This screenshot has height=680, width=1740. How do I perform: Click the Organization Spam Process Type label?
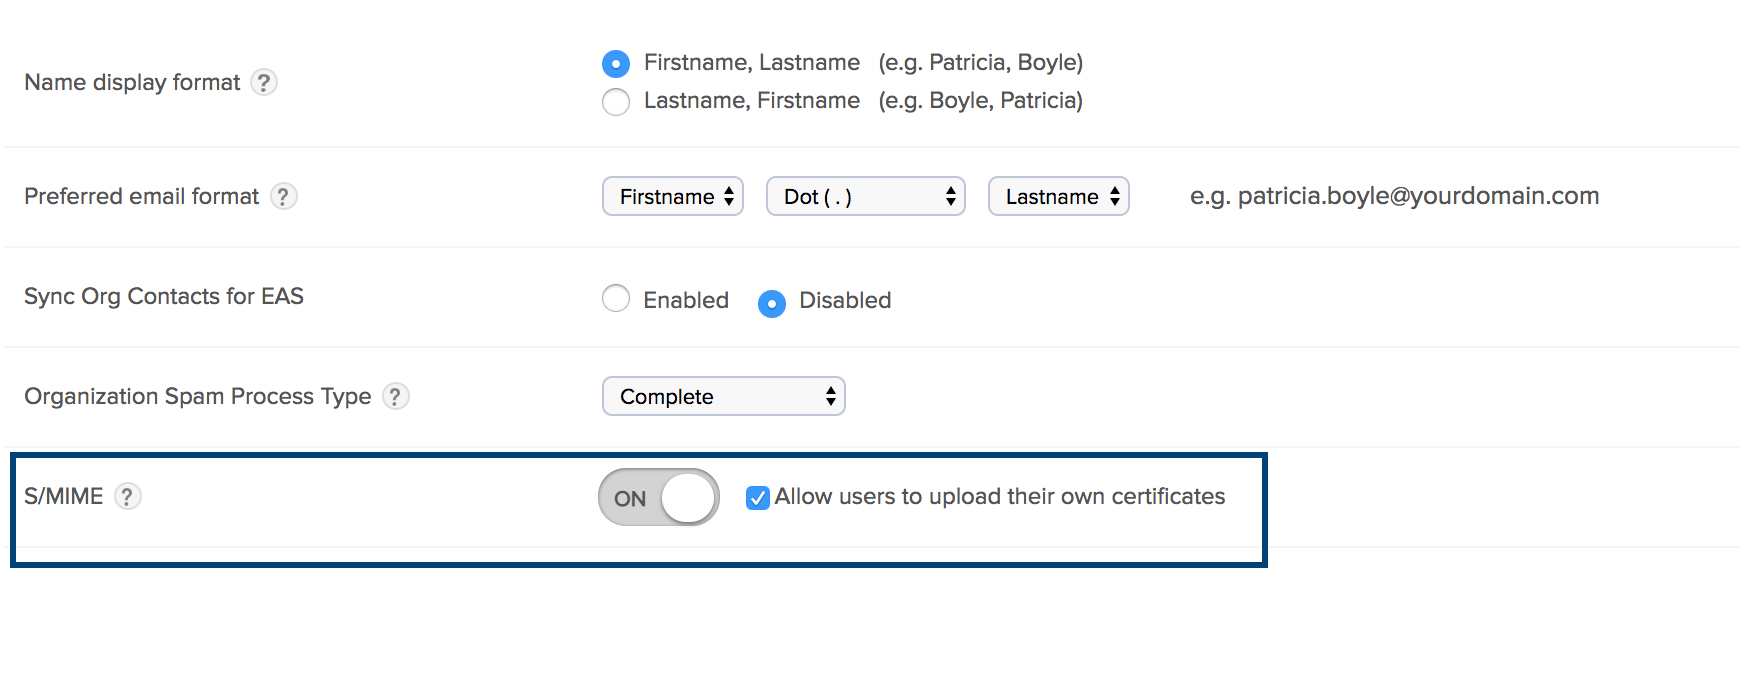click(x=197, y=396)
